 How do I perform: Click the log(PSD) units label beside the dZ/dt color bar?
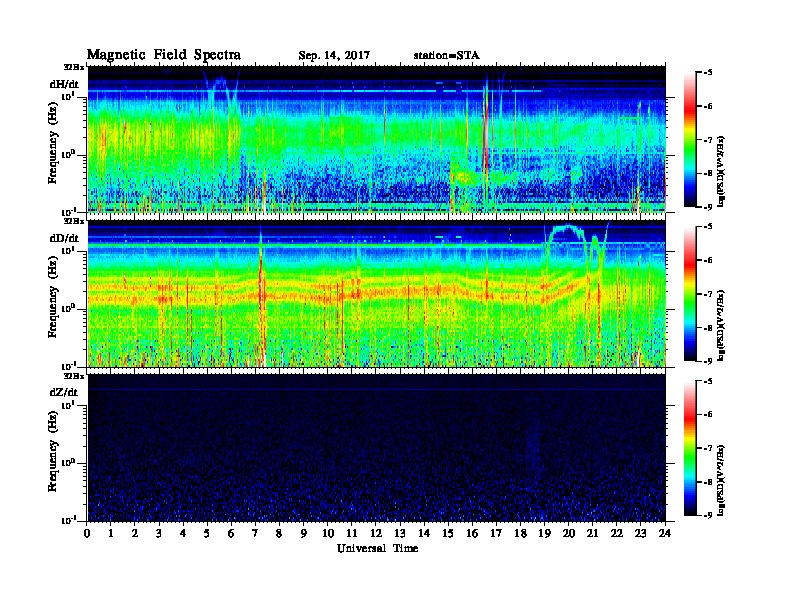(x=722, y=480)
